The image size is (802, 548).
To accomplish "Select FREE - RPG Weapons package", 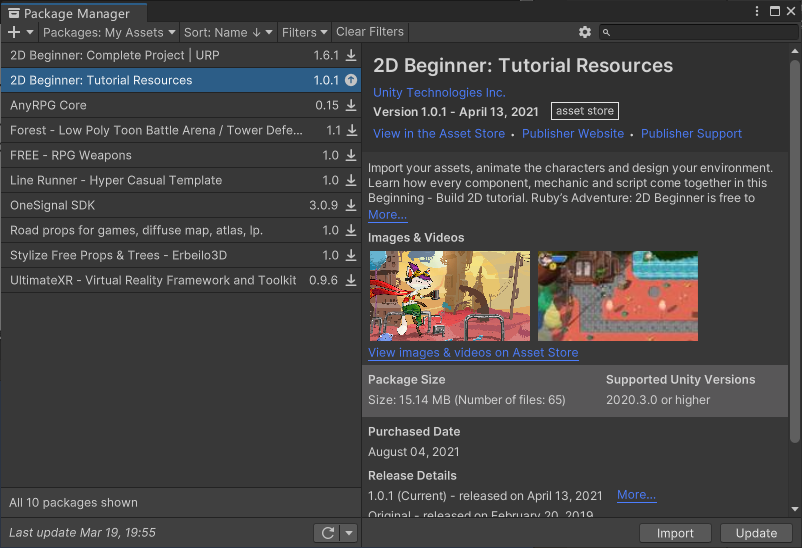I will (181, 155).
